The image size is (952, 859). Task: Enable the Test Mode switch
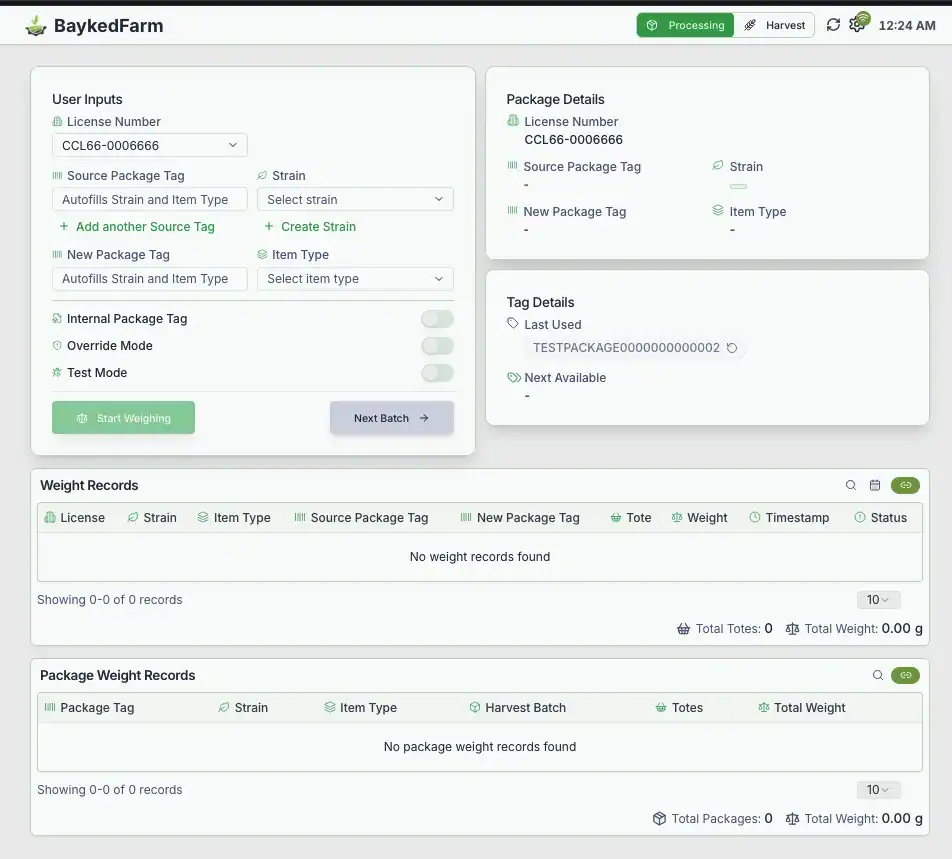click(x=437, y=373)
